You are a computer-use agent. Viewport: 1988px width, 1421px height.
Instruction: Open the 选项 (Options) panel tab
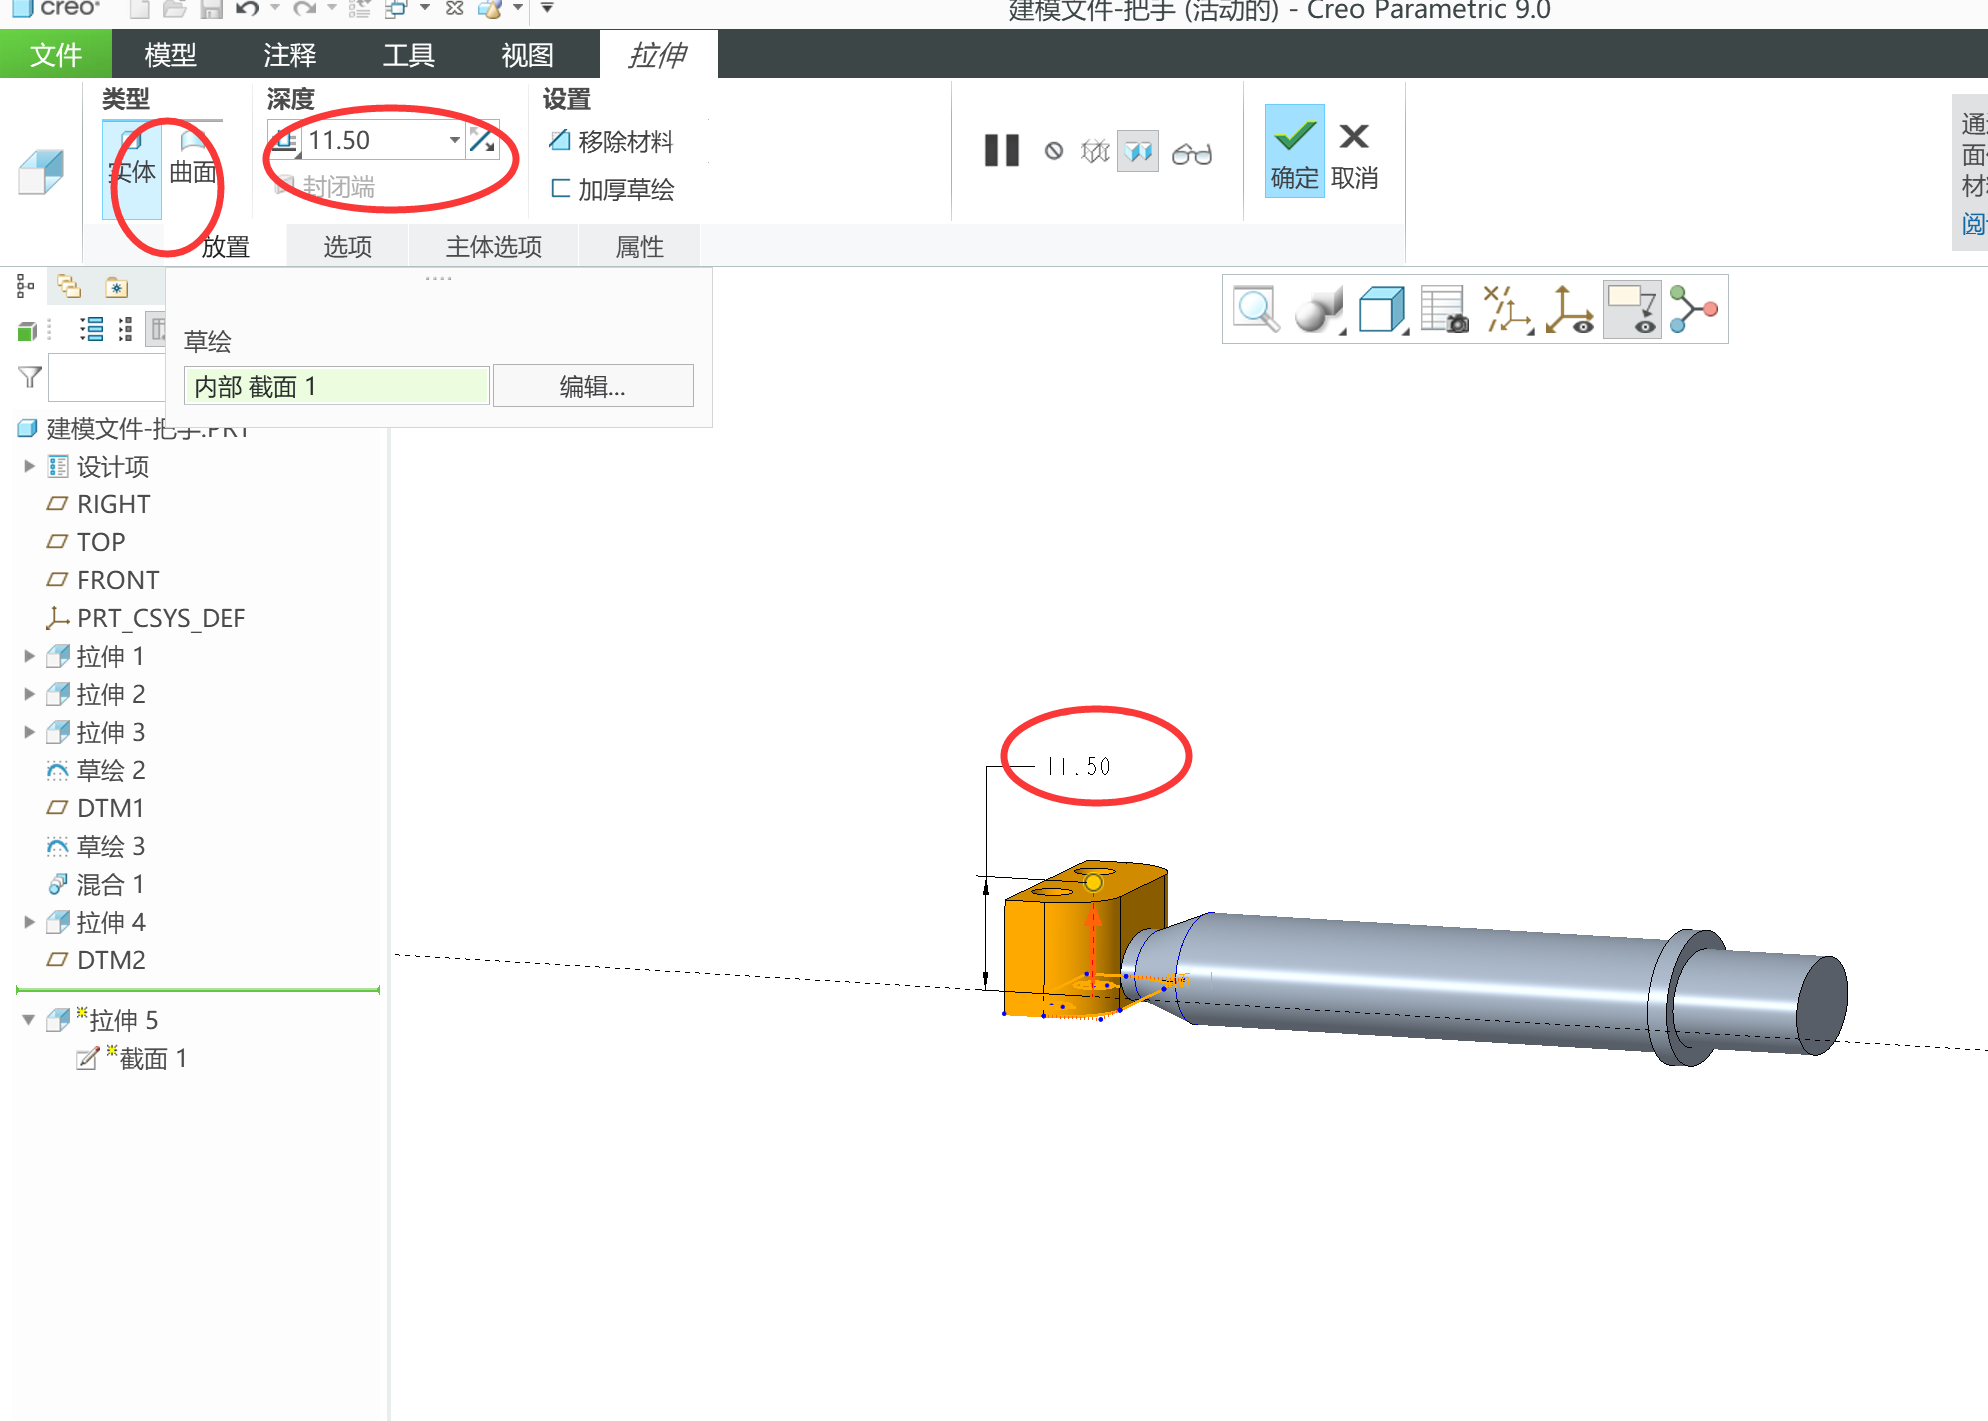point(347,246)
